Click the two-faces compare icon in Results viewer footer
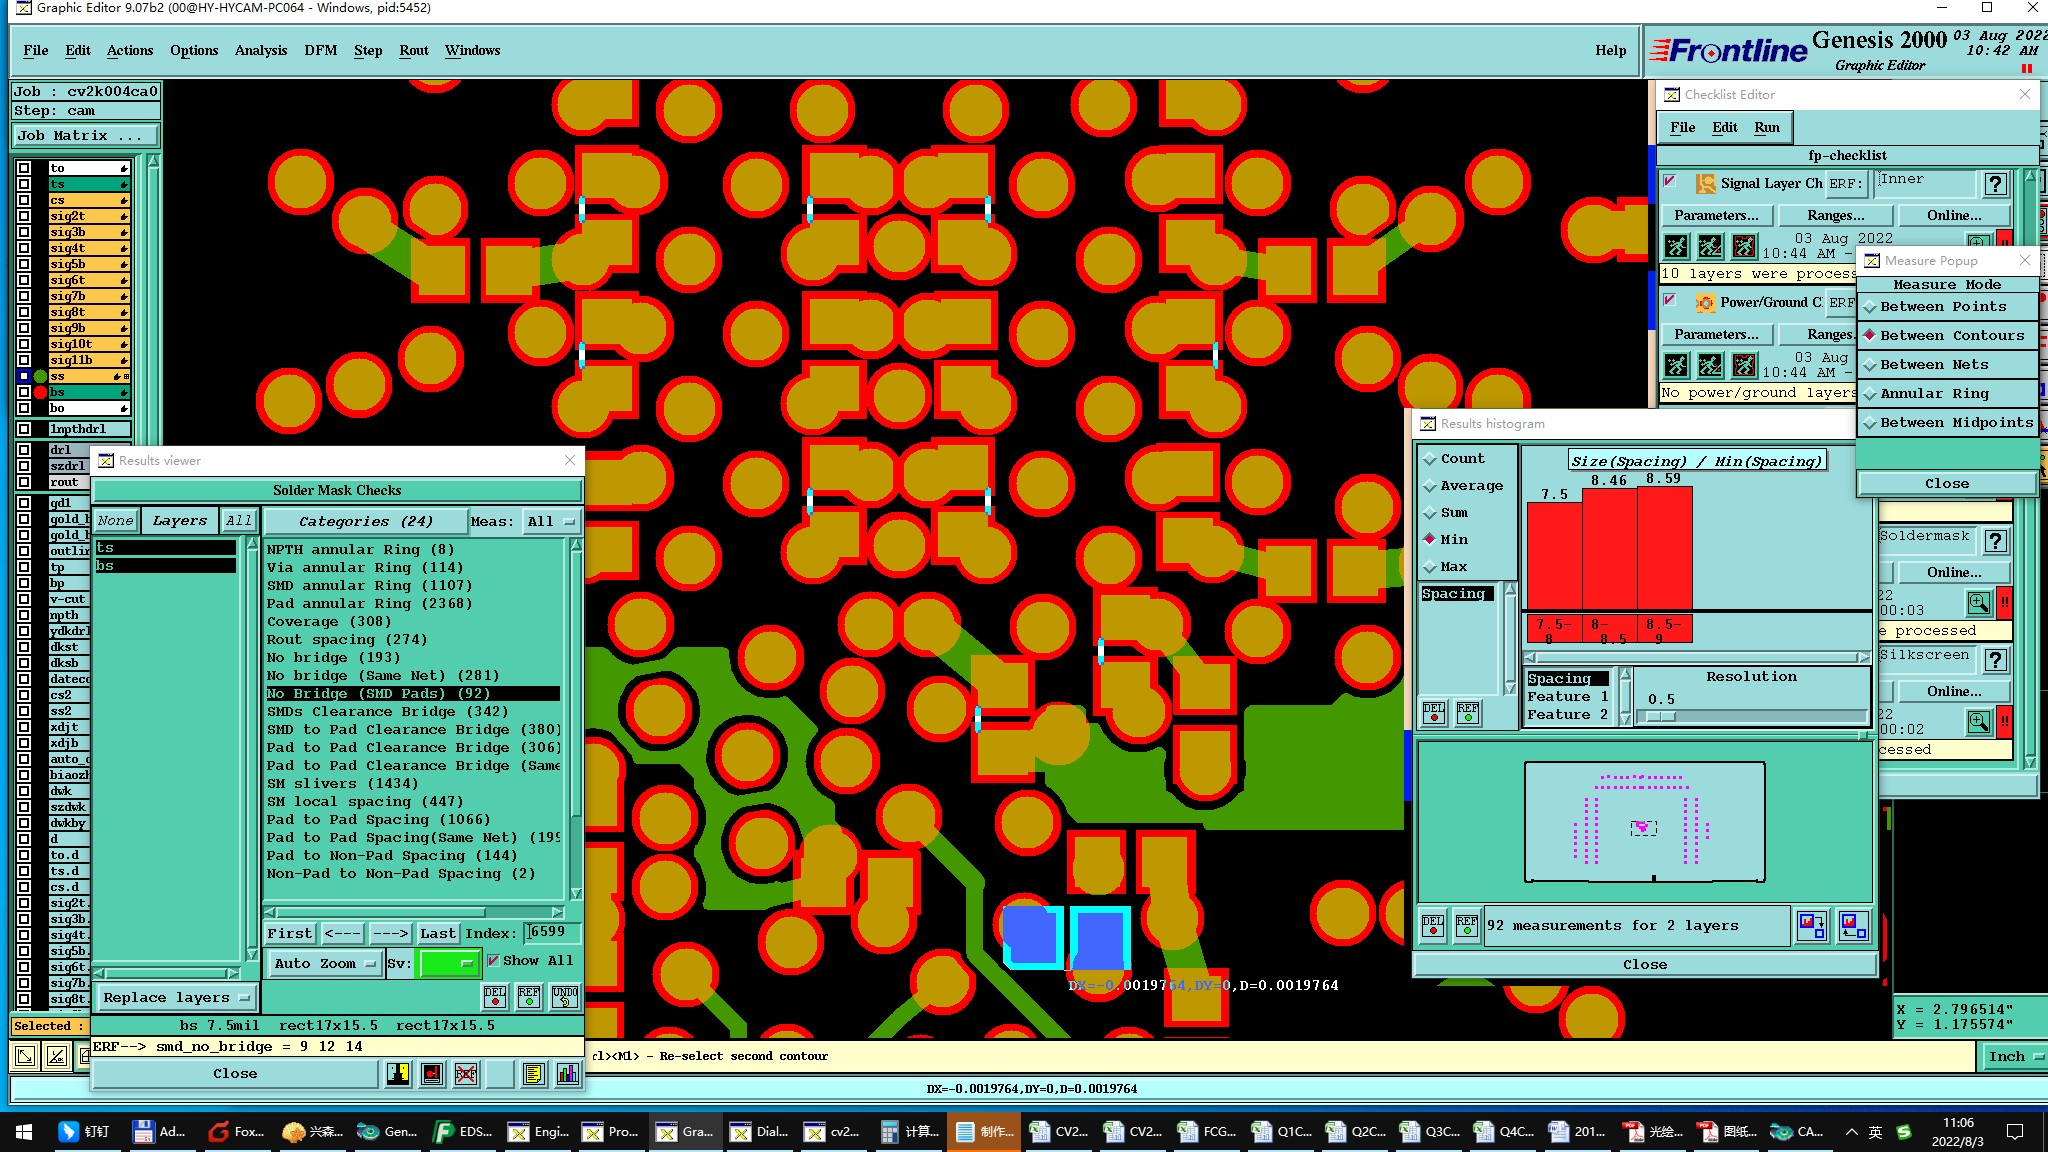This screenshot has width=2048, height=1152. pos(398,1073)
